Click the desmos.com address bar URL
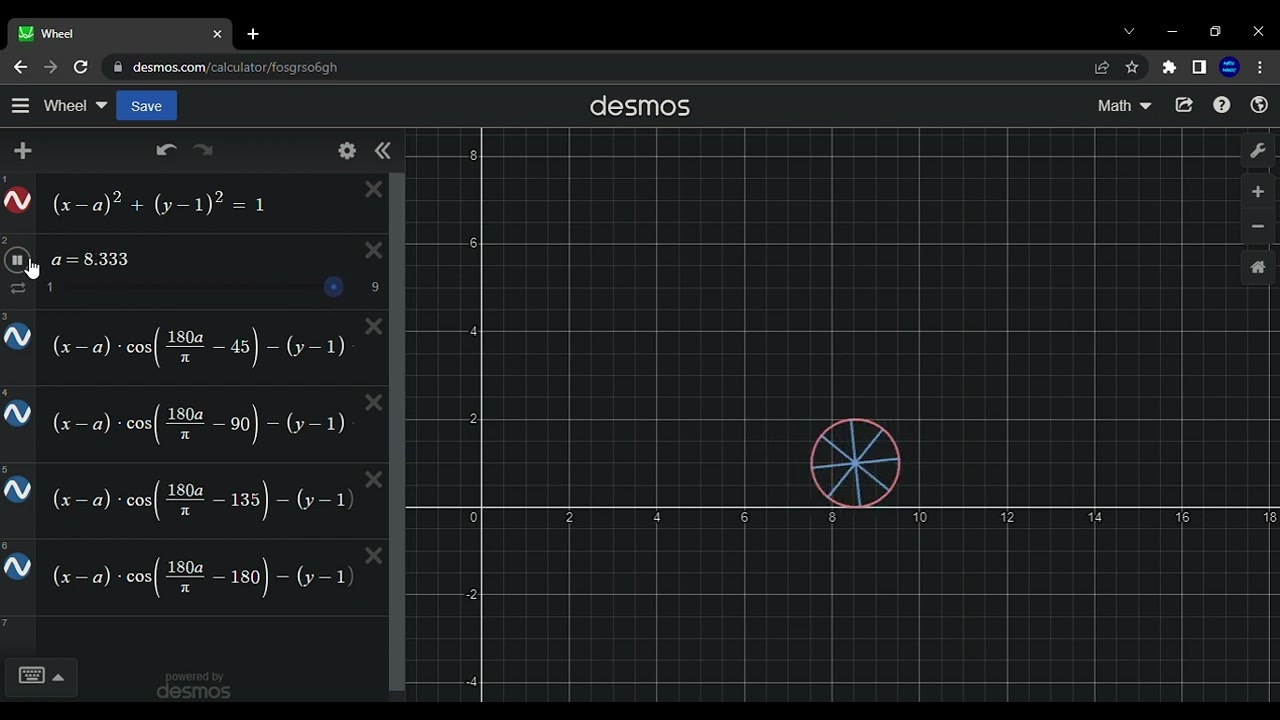The width and height of the screenshot is (1280, 720). 235,67
